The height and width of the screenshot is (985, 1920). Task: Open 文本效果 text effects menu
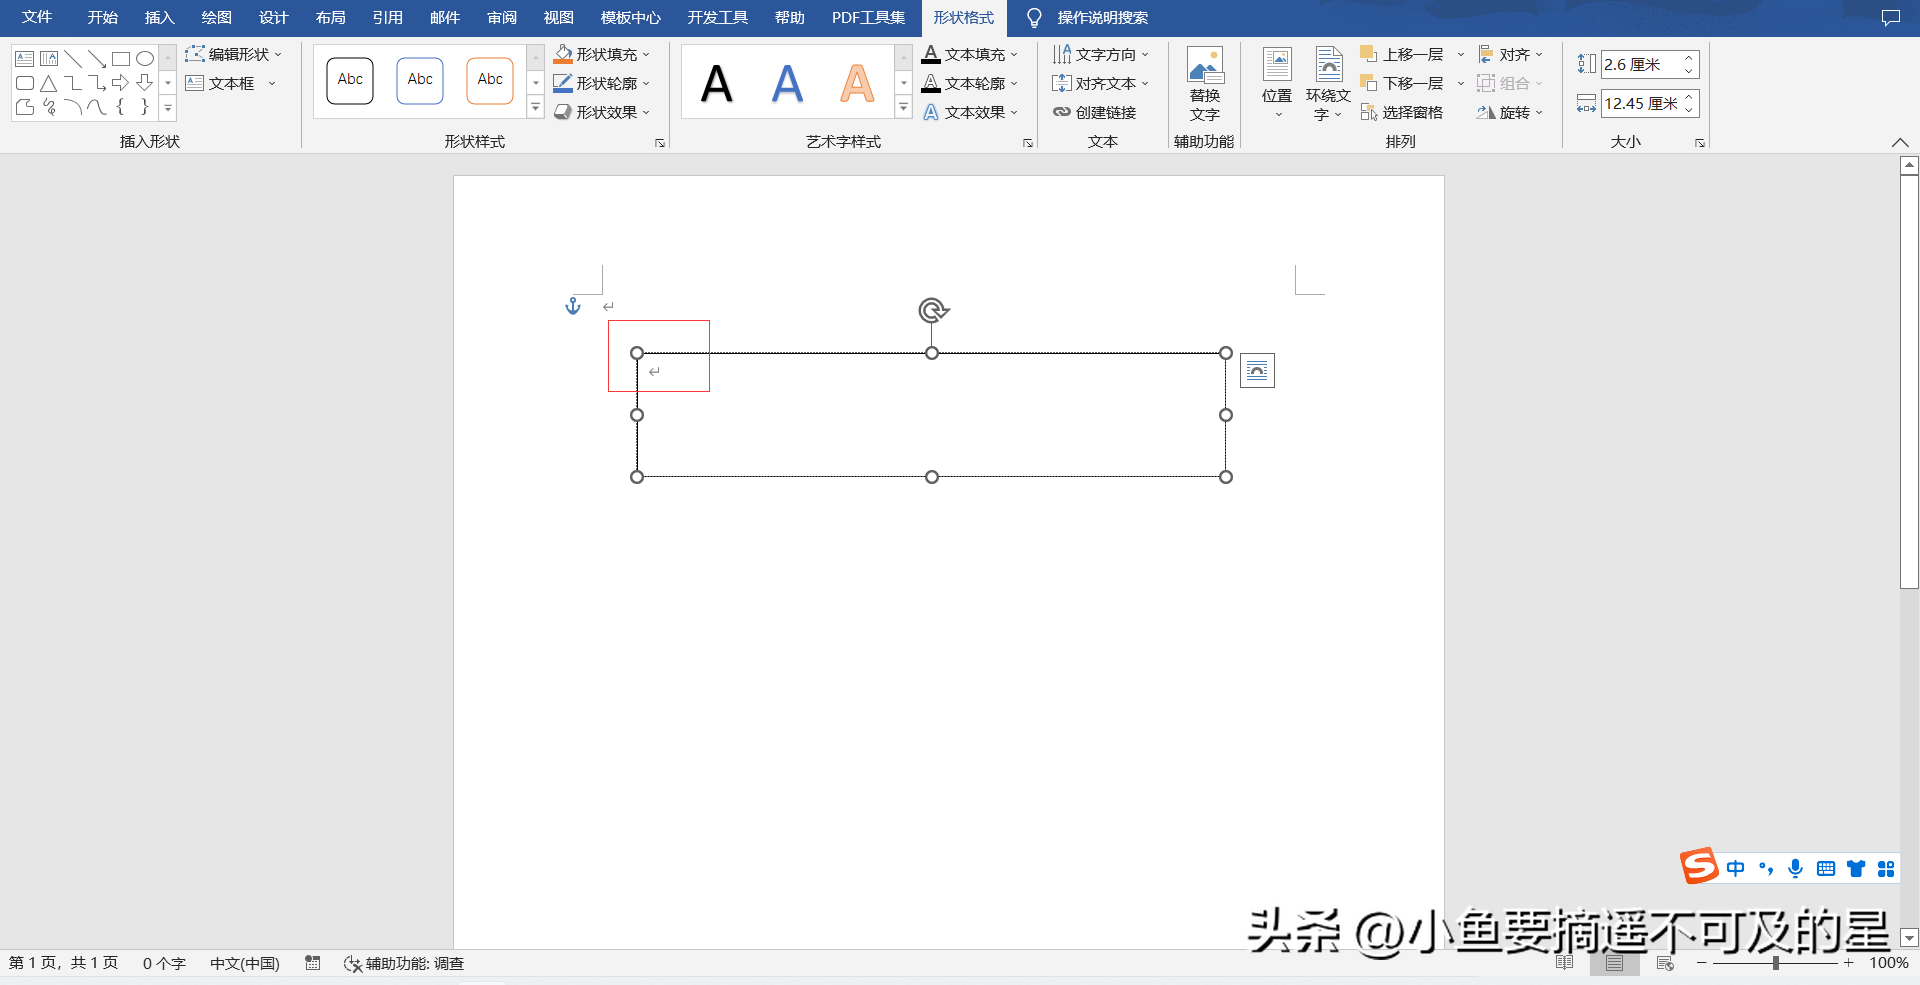point(970,112)
